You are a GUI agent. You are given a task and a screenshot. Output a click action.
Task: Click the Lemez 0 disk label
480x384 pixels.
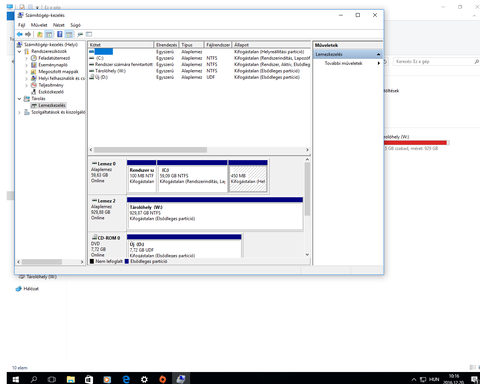coord(107,176)
